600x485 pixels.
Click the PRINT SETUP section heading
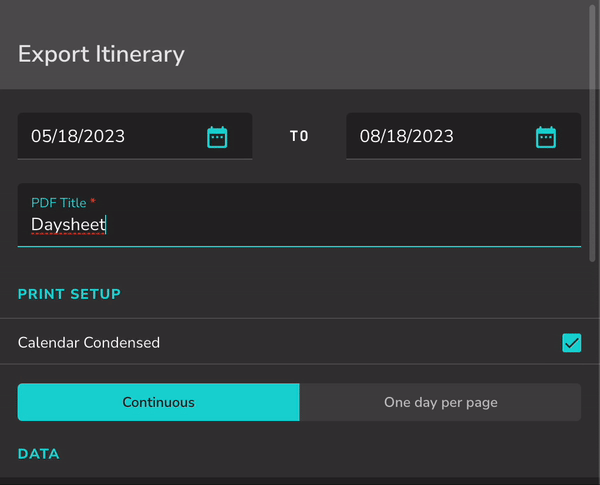69,294
